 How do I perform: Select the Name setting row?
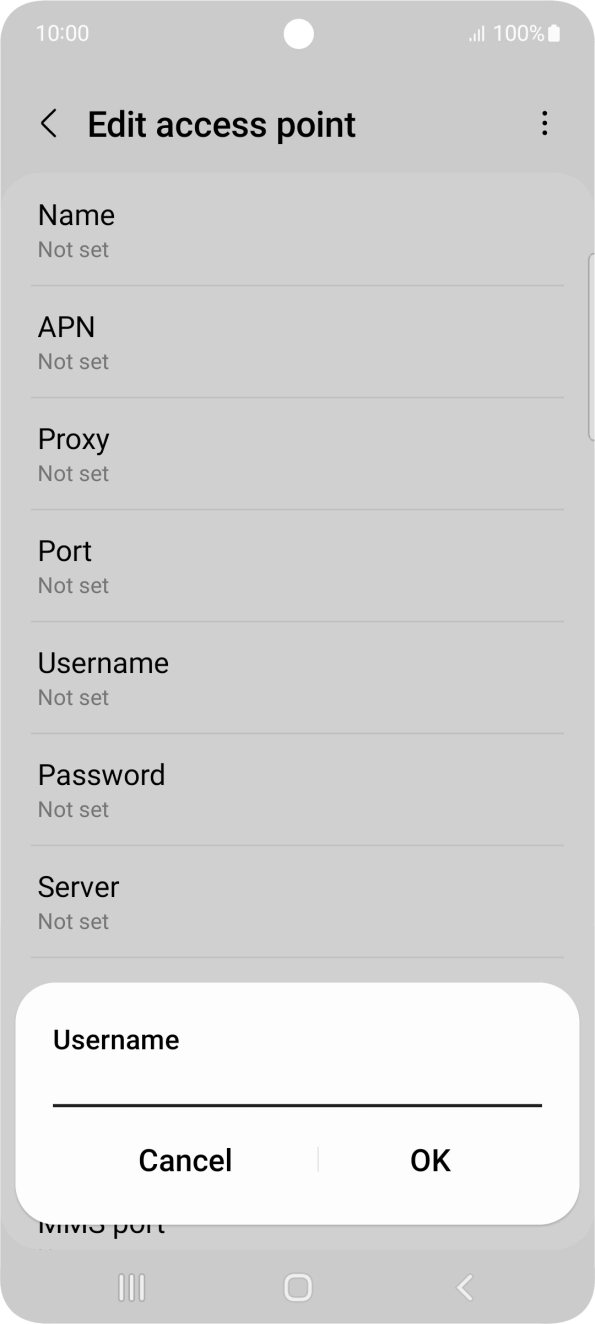click(x=297, y=229)
